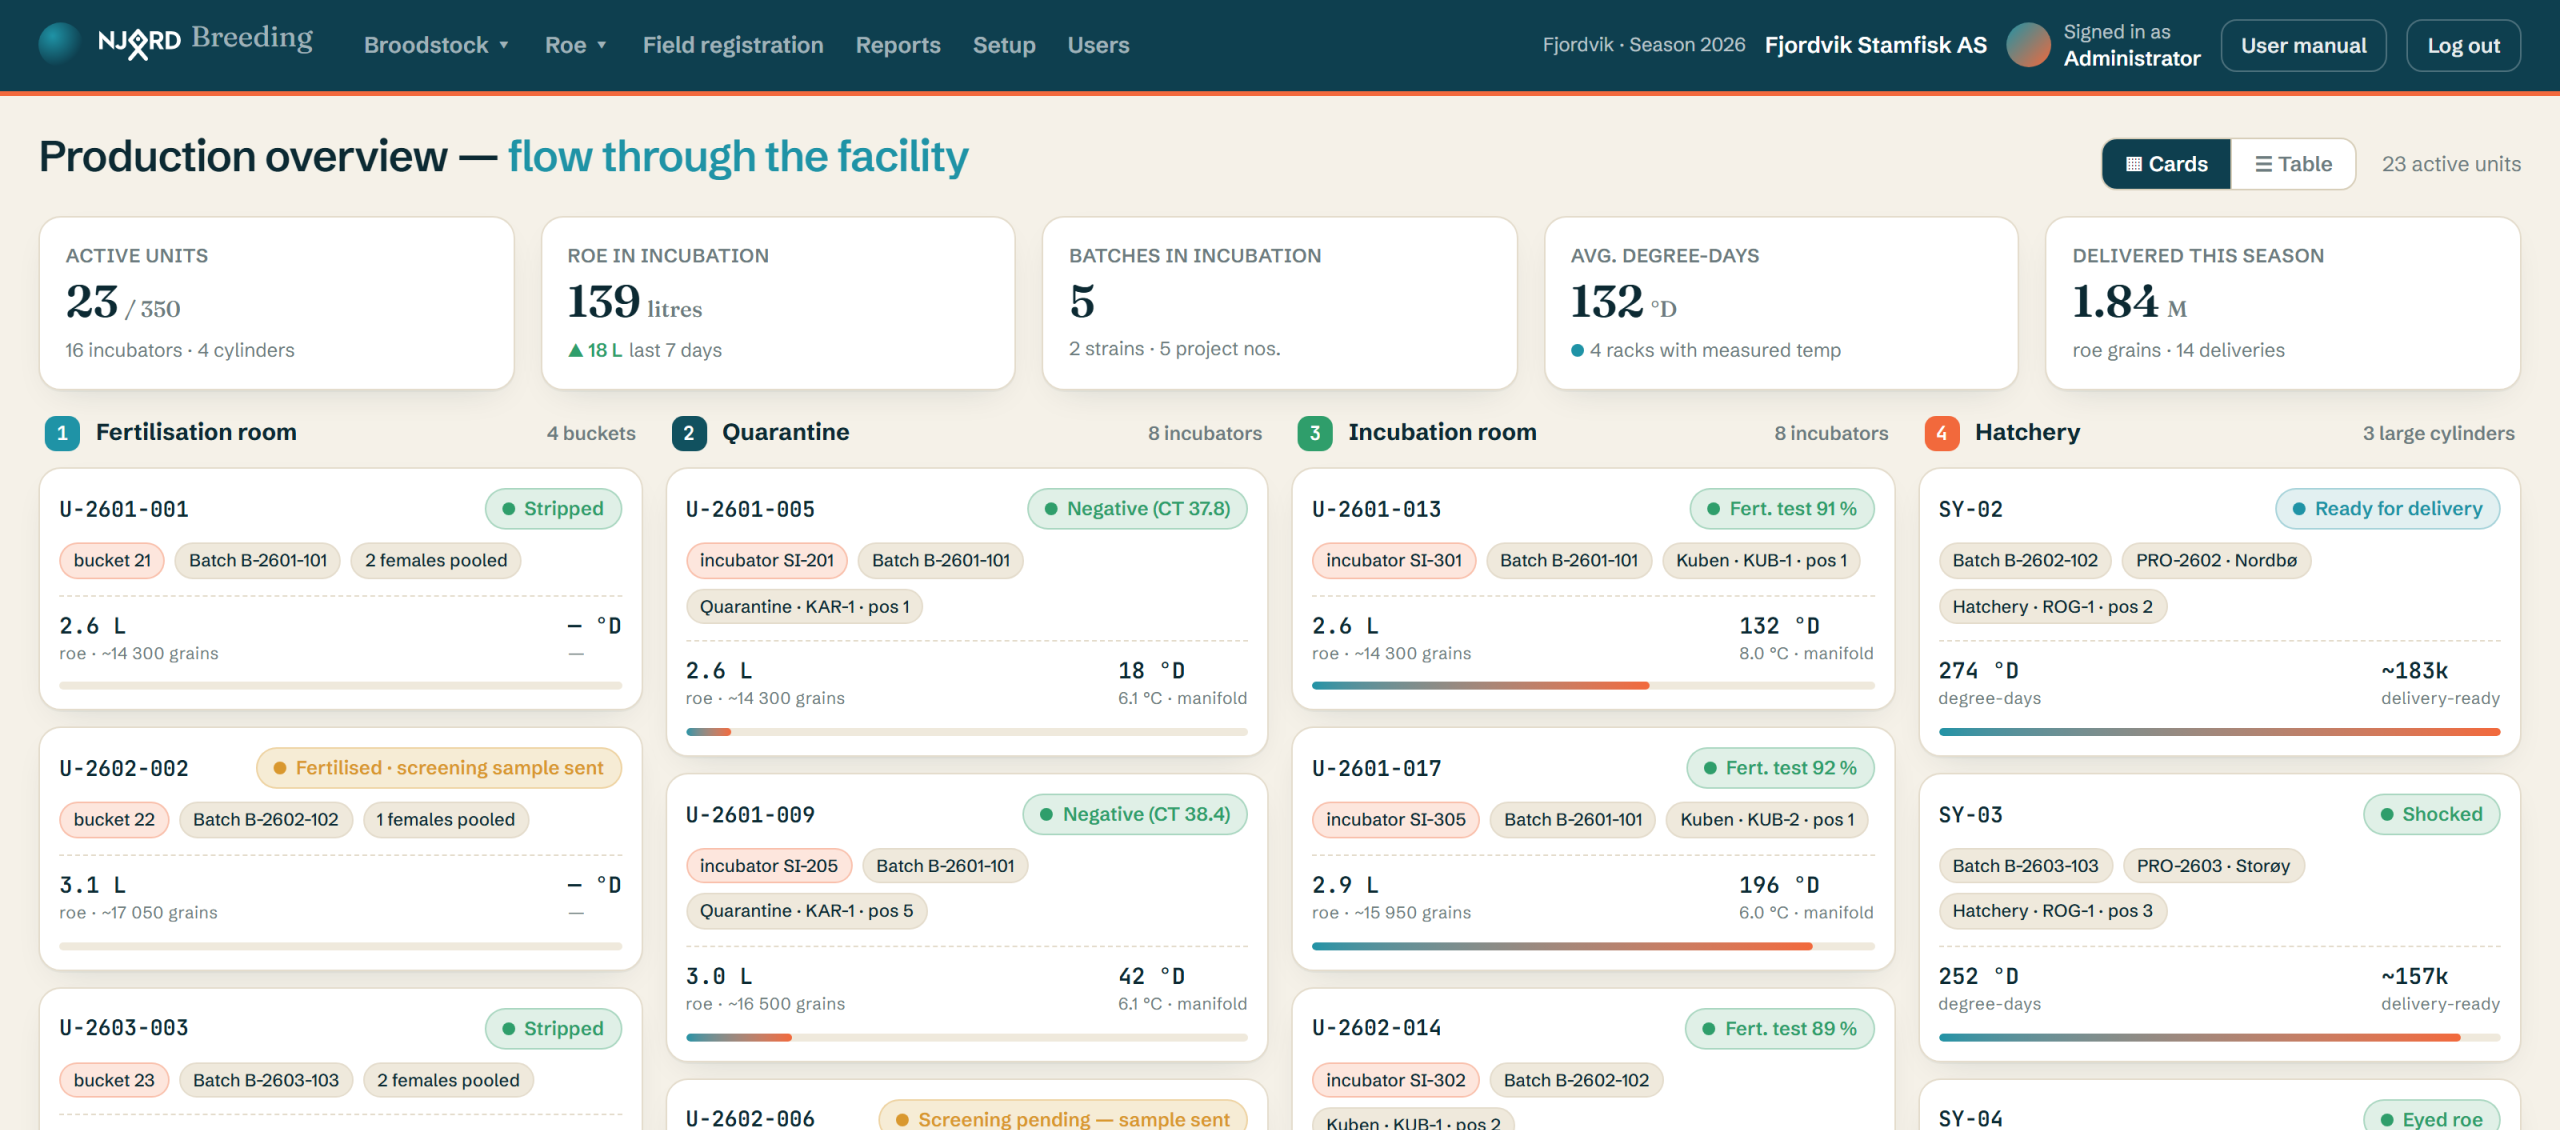Click the Stripped status on U-2603-003
Viewport: 2560px width, 1130px height.
tap(553, 1028)
